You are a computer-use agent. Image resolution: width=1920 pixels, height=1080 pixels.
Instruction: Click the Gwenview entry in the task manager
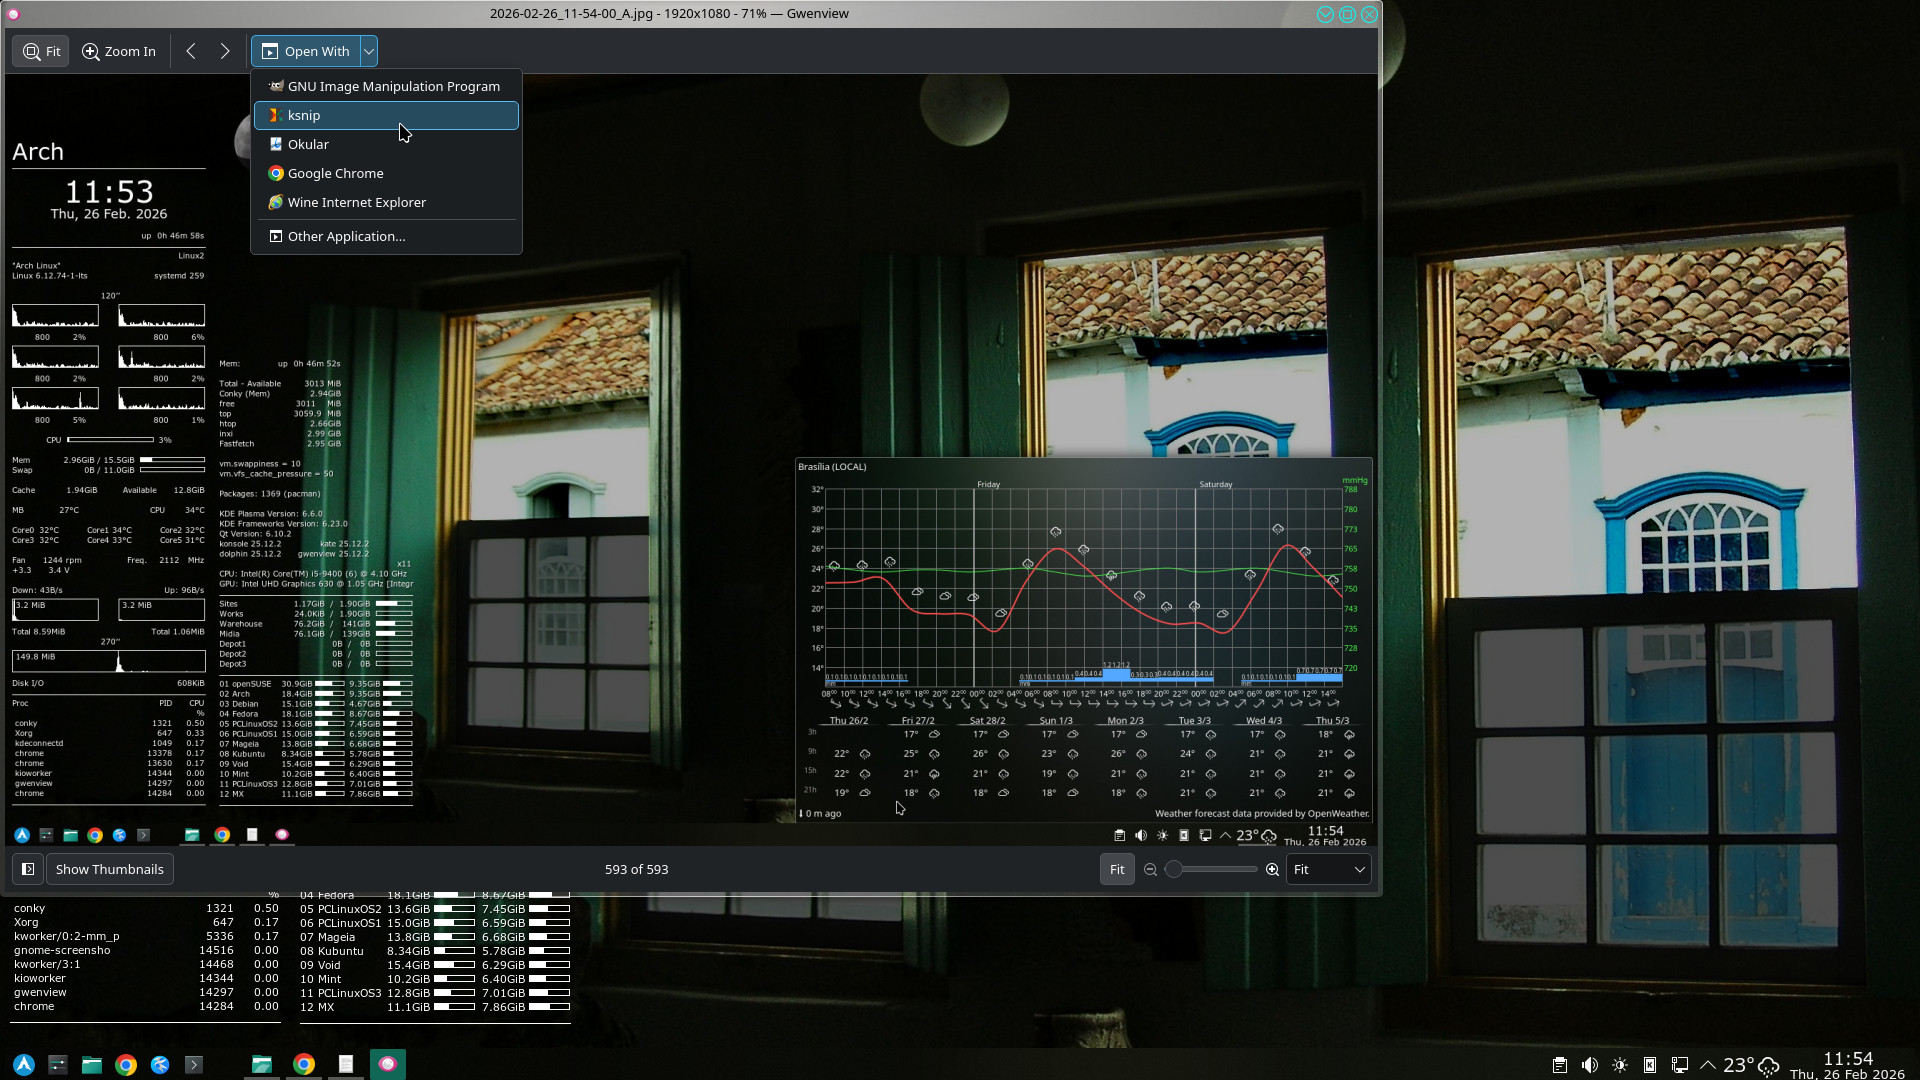point(387,1065)
